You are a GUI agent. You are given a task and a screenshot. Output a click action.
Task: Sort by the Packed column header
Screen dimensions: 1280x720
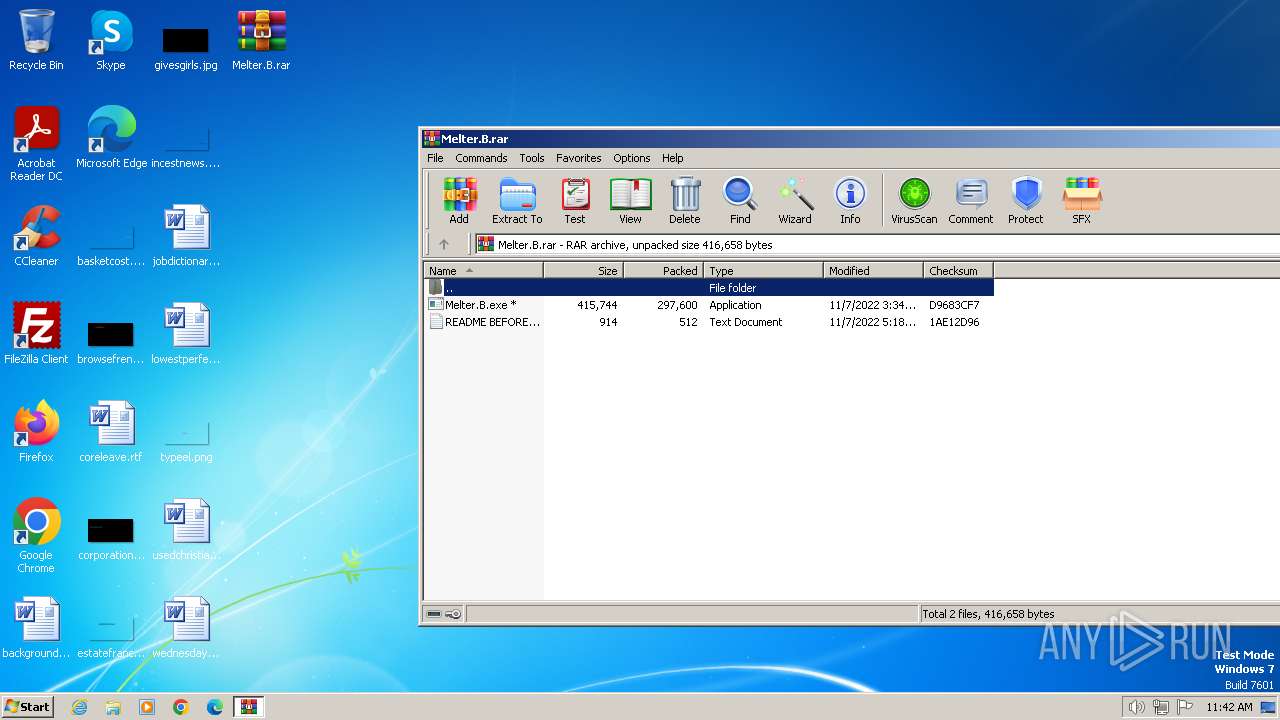click(x=664, y=271)
